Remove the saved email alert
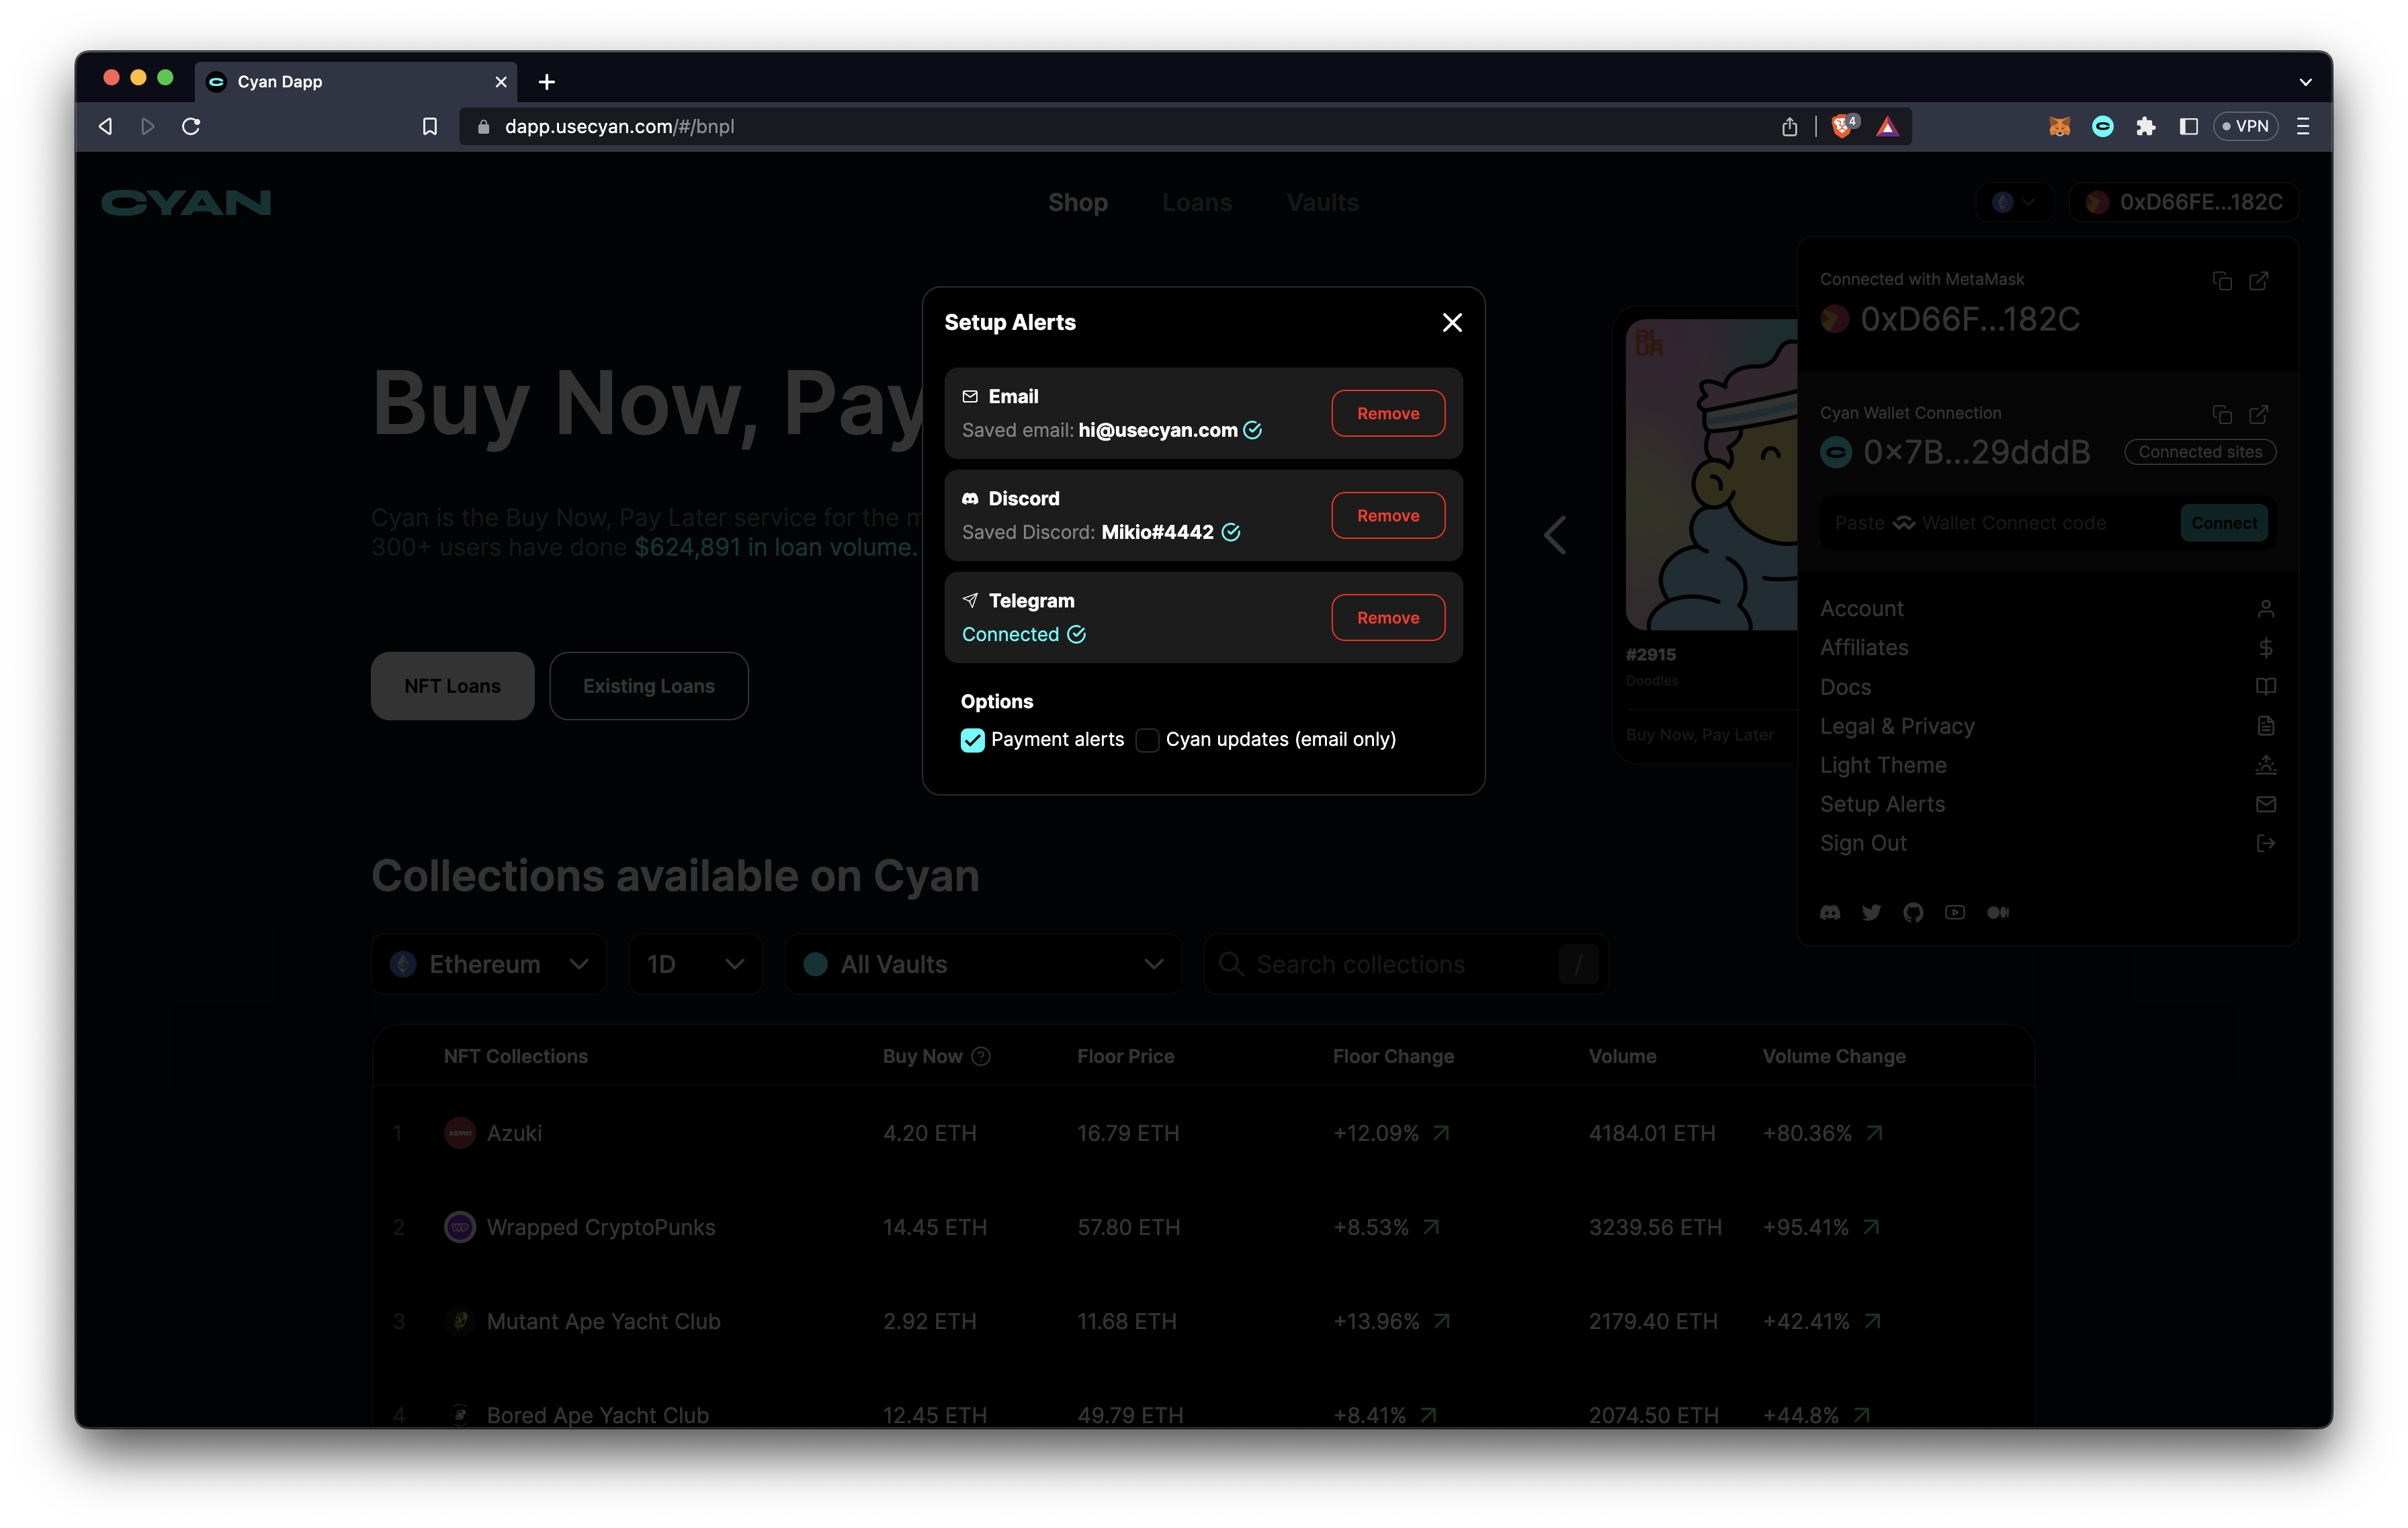Viewport: 2408px width, 1528px height. point(1387,413)
